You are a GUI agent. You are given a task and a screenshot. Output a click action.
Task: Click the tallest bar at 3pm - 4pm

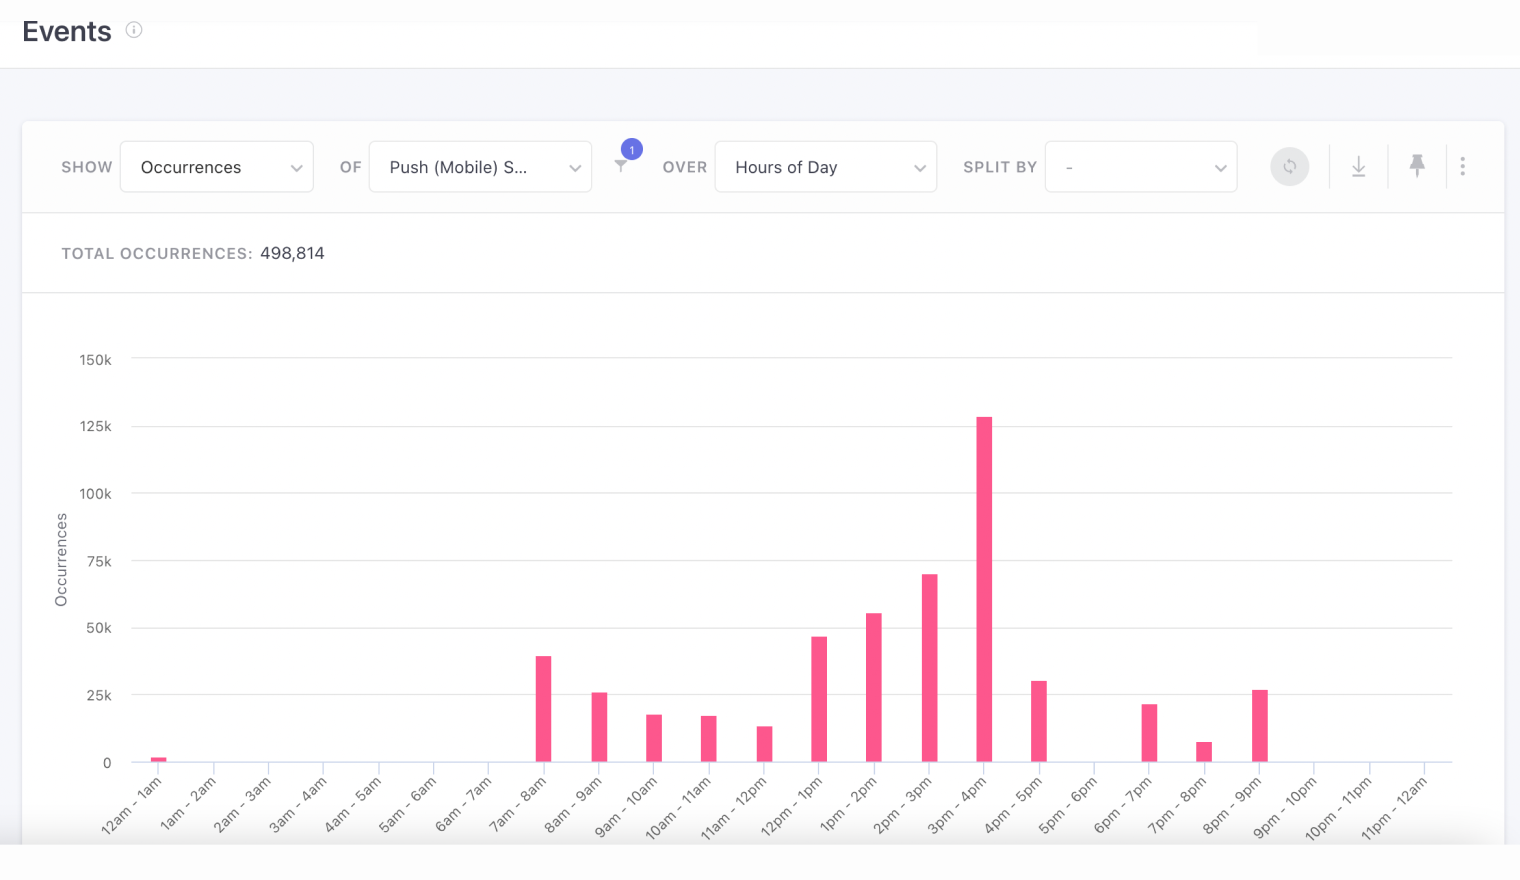[x=984, y=590]
